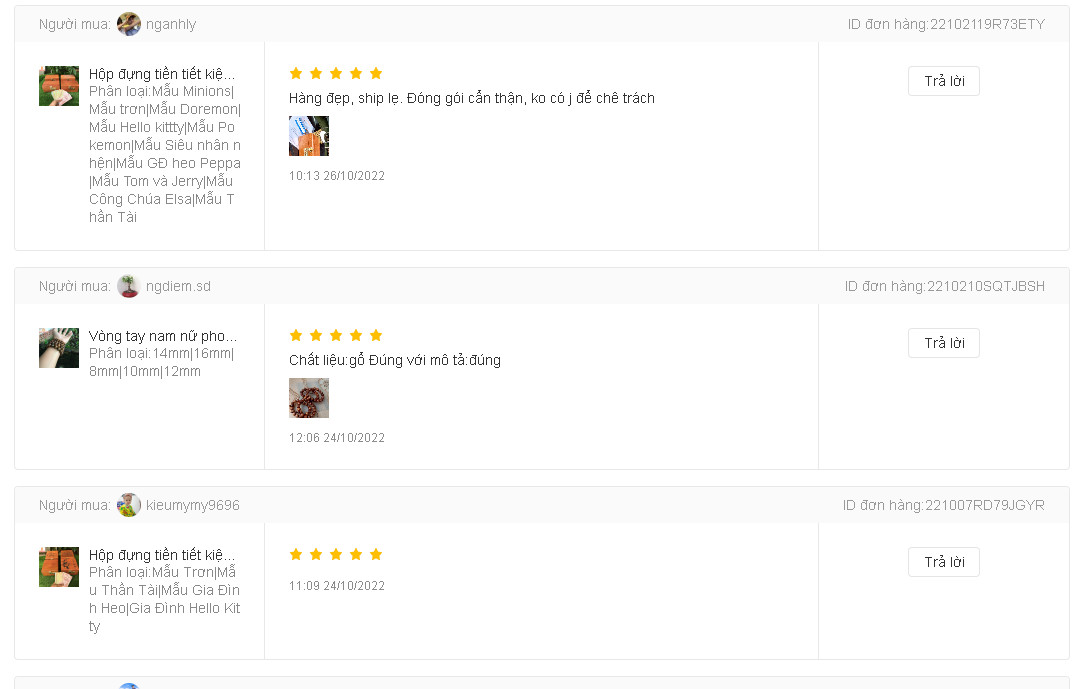
Task: Click order ID 221007RD79JGYR
Action: click(x=985, y=505)
